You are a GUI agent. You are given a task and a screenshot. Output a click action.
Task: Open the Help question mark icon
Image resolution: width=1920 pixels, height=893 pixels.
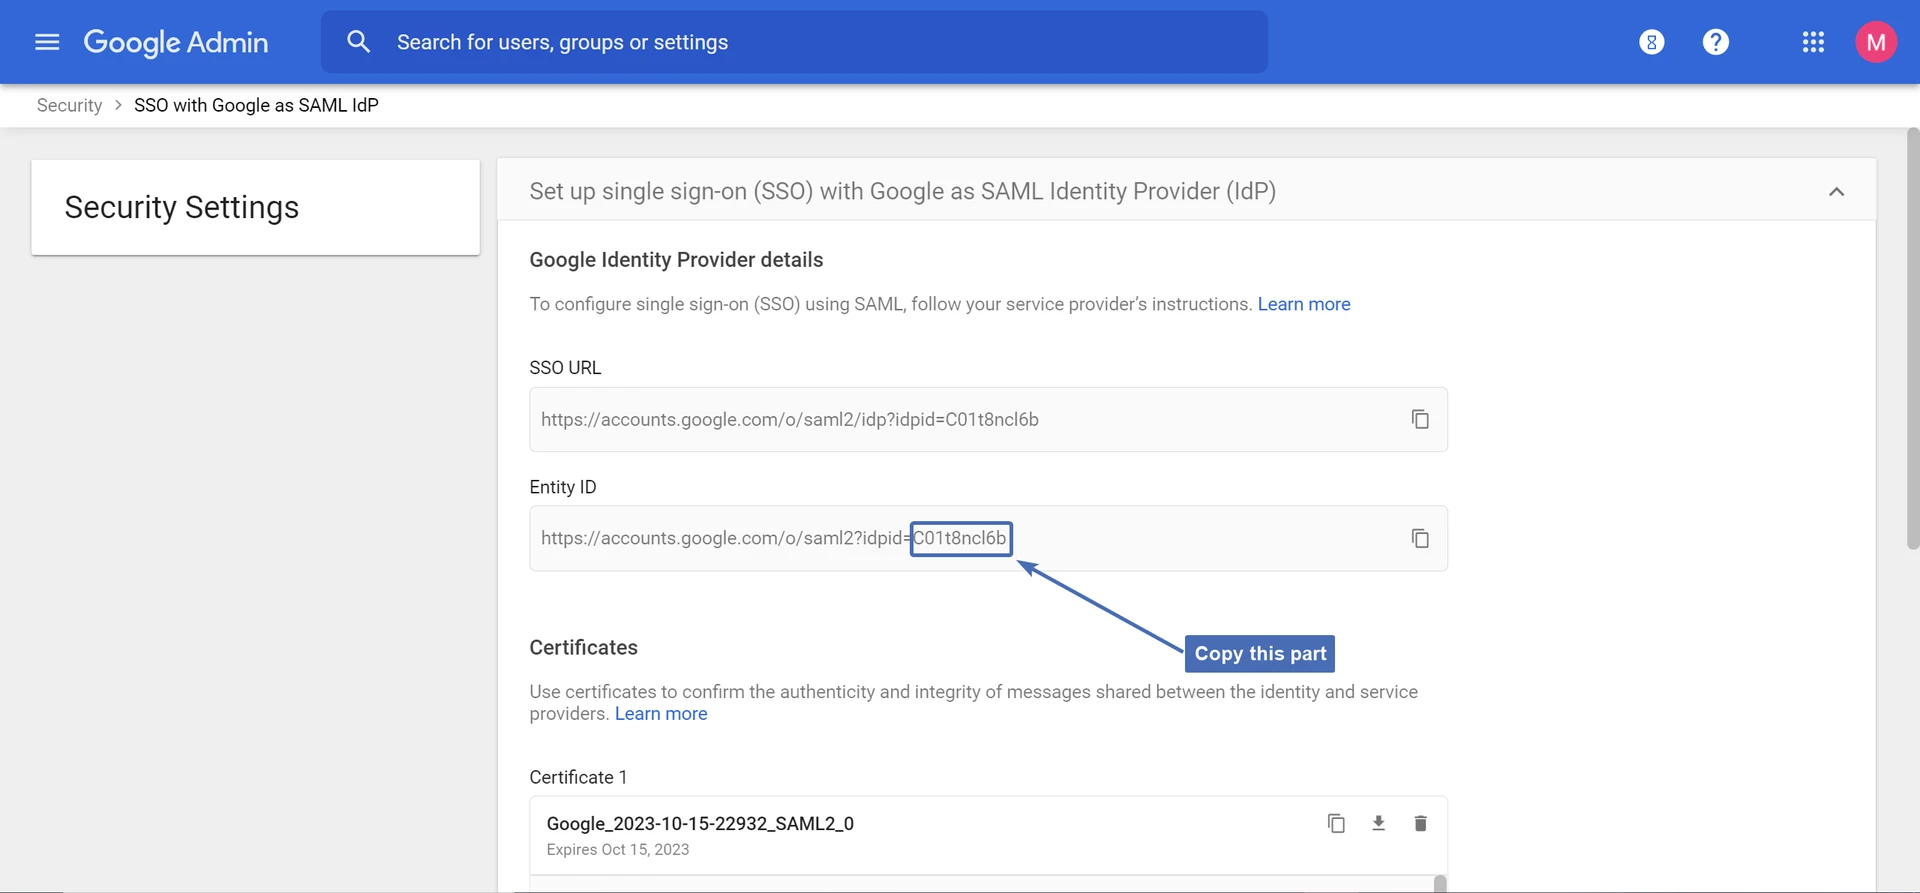point(1715,42)
